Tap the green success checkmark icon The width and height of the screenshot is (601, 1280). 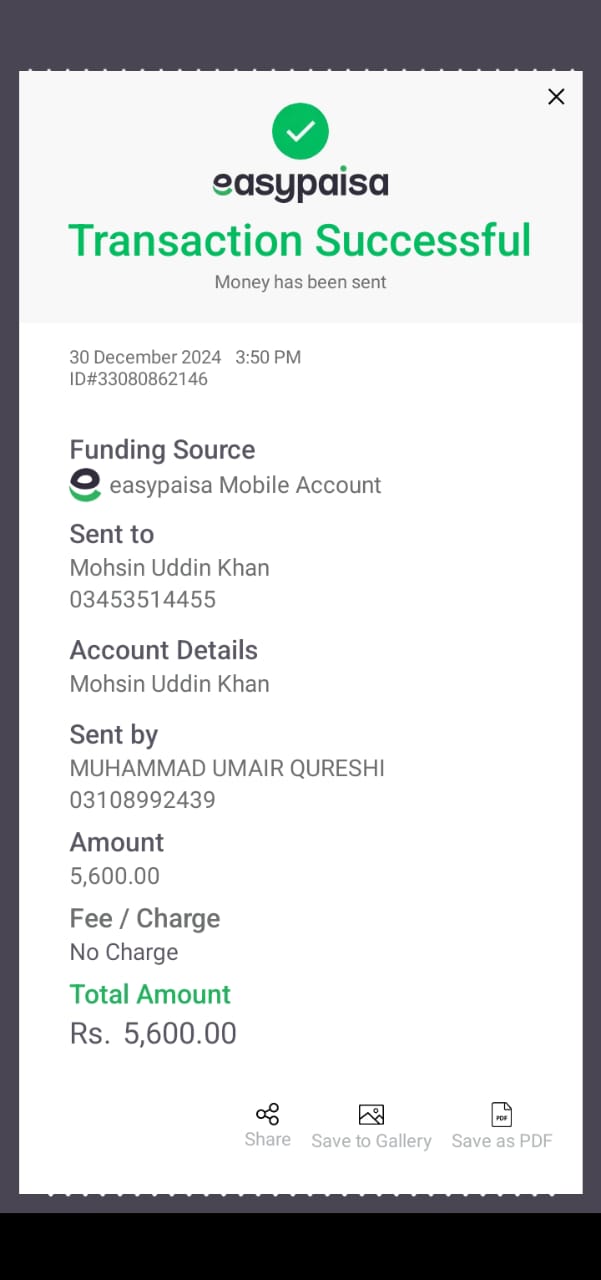pyautogui.click(x=300, y=131)
